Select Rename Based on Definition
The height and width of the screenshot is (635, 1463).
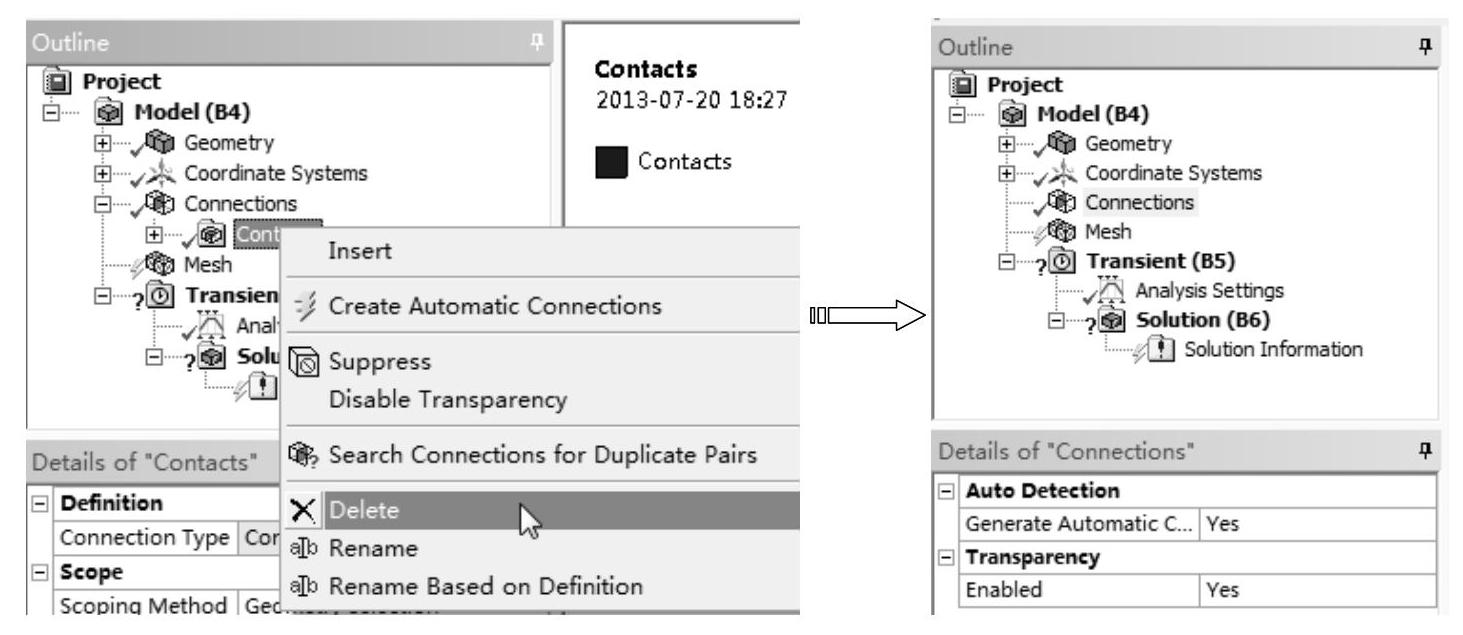[x=484, y=586]
